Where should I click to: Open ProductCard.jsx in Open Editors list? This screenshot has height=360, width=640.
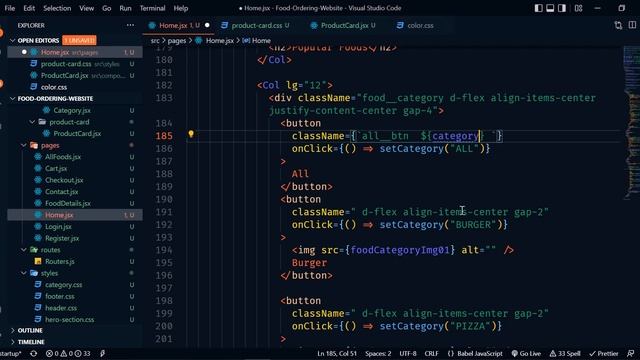[75, 76]
